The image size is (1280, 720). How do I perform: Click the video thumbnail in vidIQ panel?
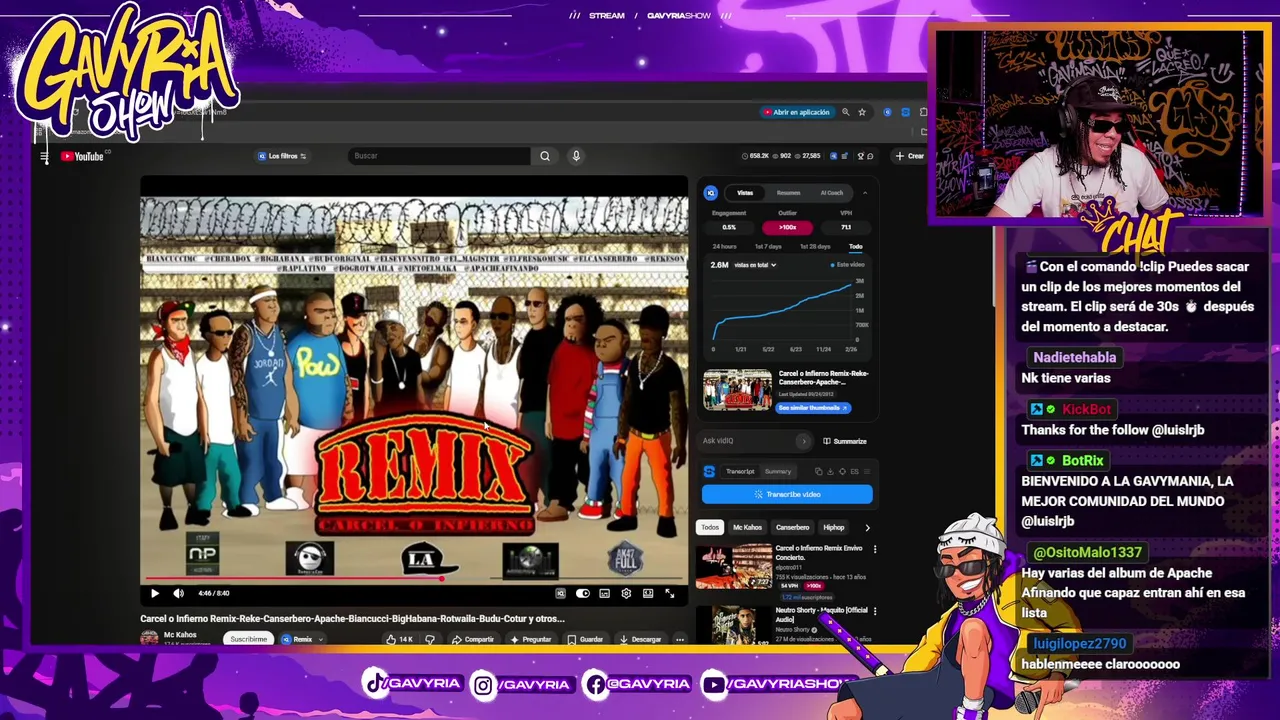click(737, 390)
